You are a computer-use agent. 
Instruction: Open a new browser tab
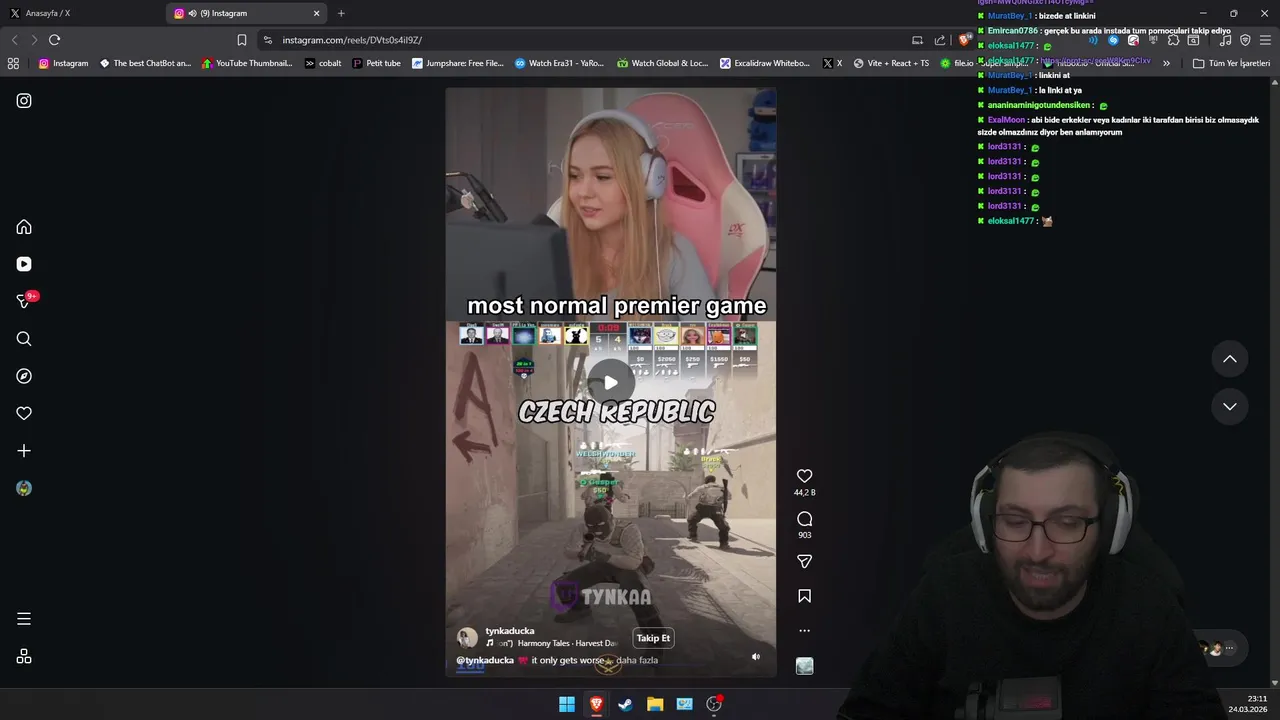pyautogui.click(x=341, y=13)
